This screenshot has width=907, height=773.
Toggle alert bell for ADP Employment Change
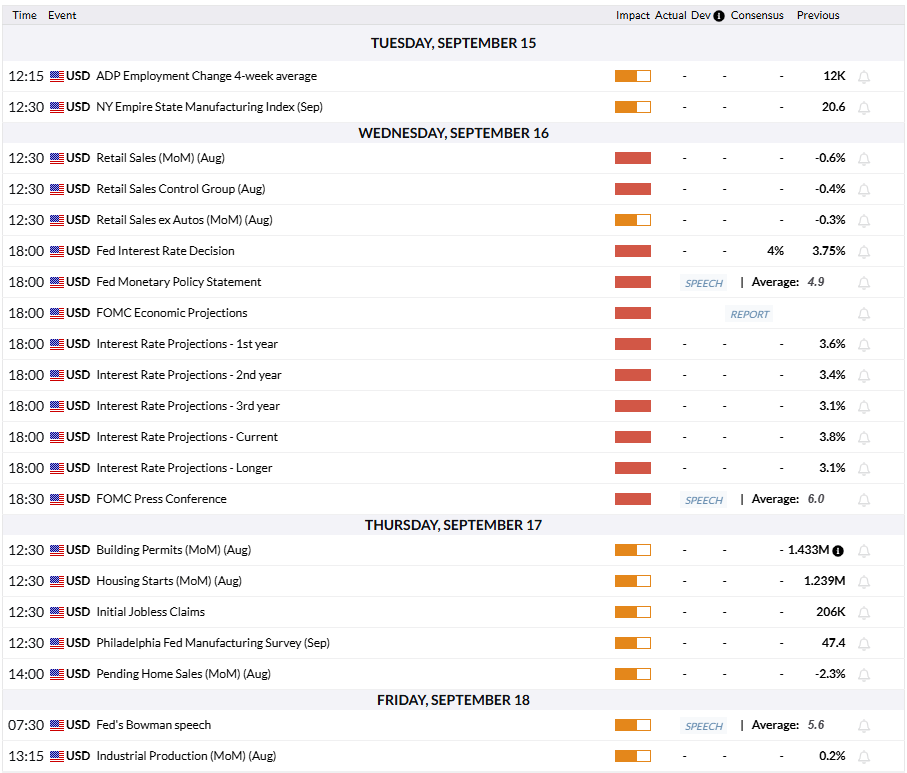(x=864, y=77)
